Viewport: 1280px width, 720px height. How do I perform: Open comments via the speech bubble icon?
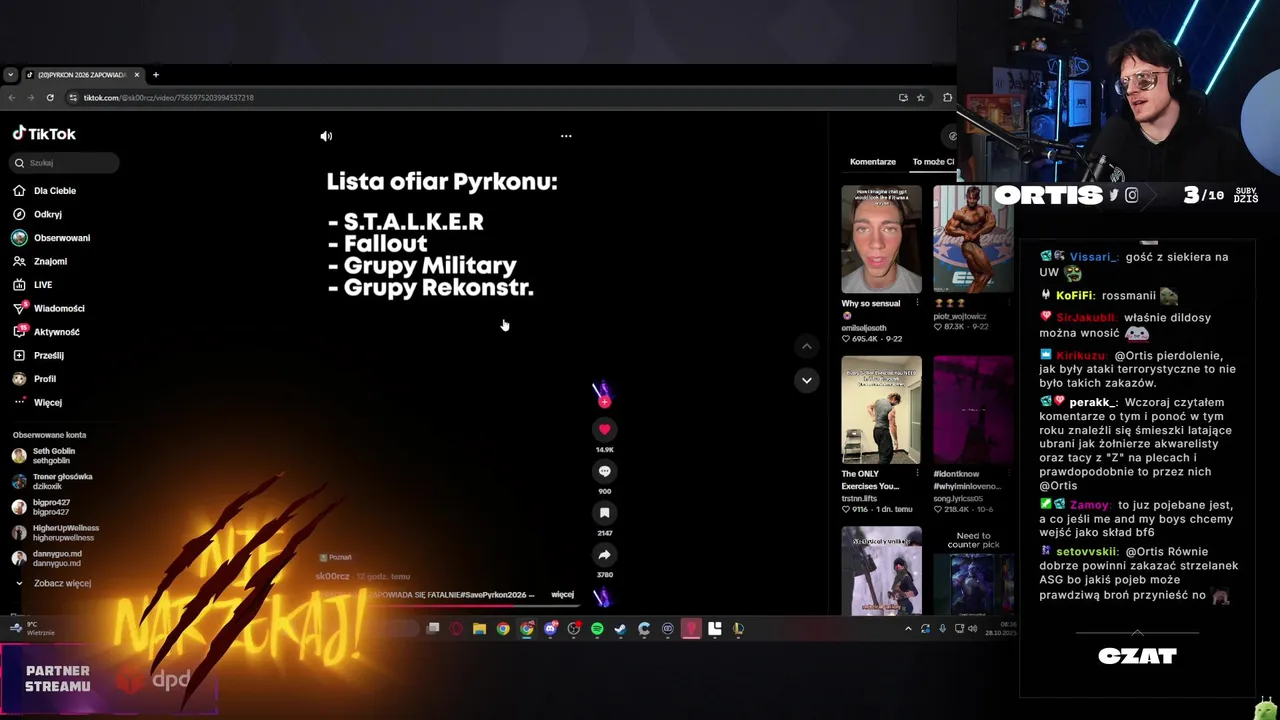(x=604, y=471)
